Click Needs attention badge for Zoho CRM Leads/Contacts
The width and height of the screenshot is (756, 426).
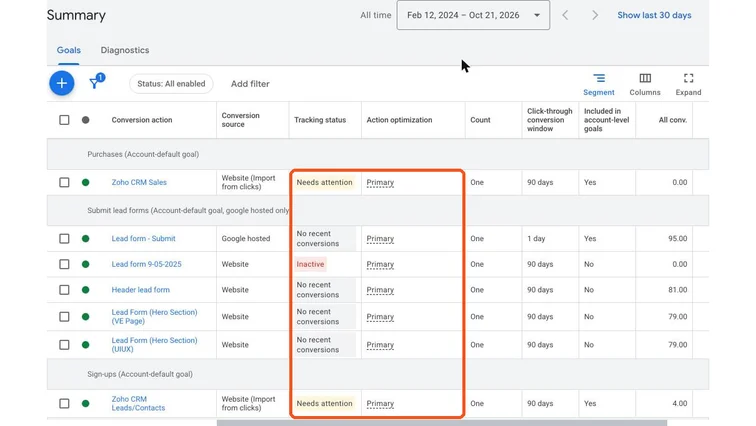tap(324, 403)
